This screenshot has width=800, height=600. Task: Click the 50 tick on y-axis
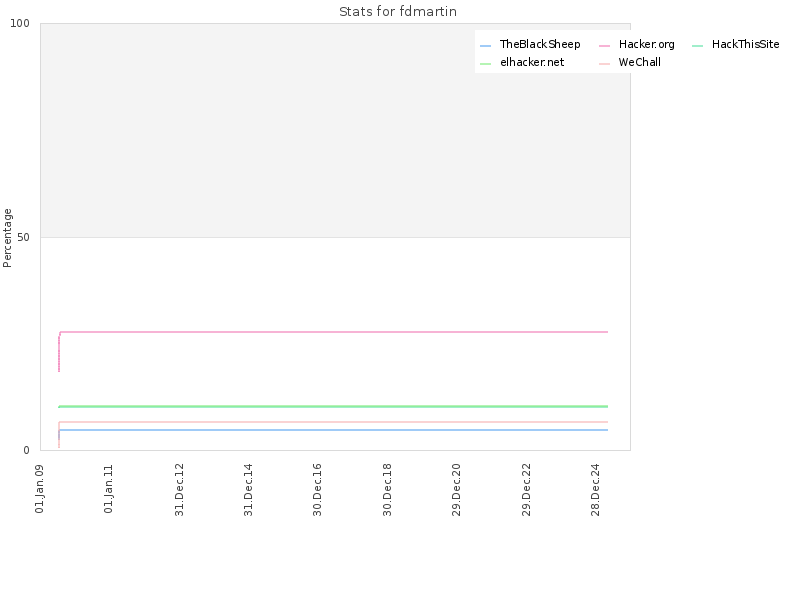23,238
